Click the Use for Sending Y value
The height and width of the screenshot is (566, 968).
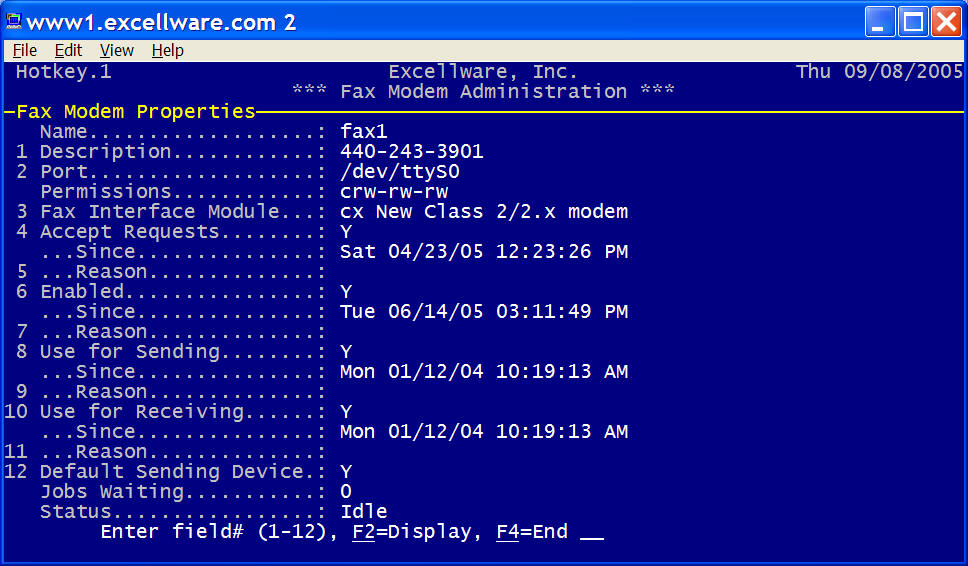coord(346,351)
